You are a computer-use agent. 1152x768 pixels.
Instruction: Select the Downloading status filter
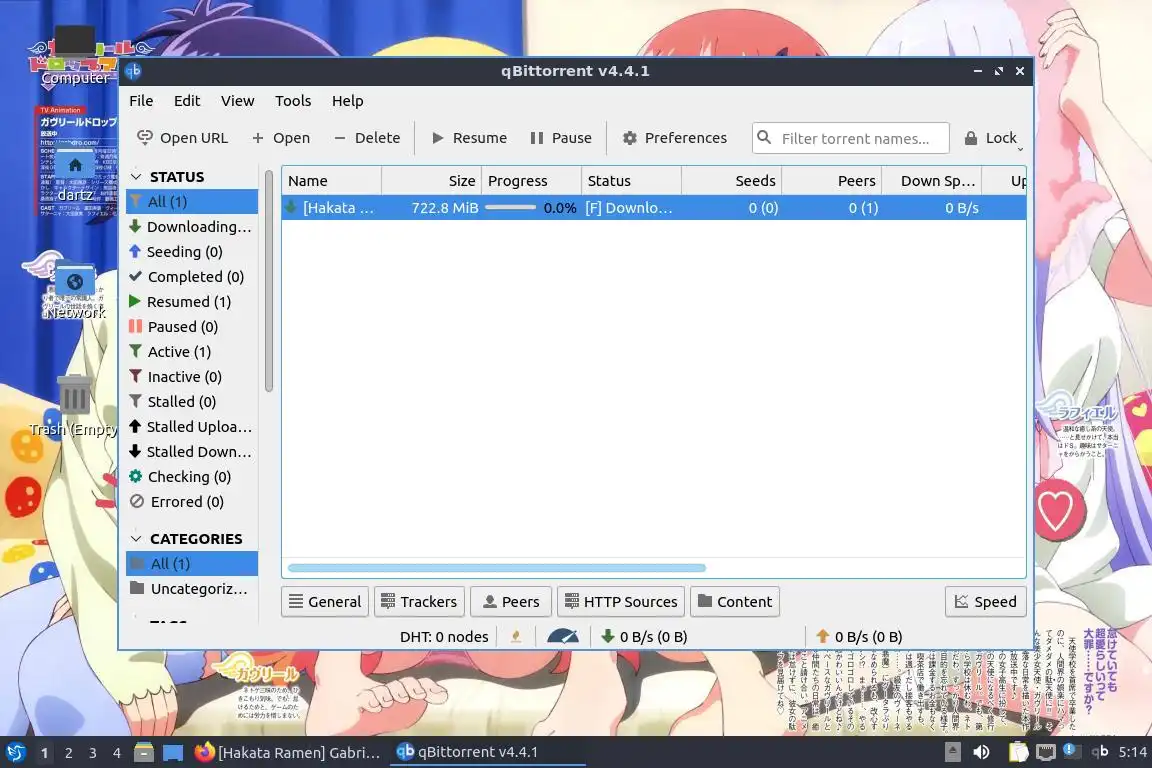tap(192, 226)
